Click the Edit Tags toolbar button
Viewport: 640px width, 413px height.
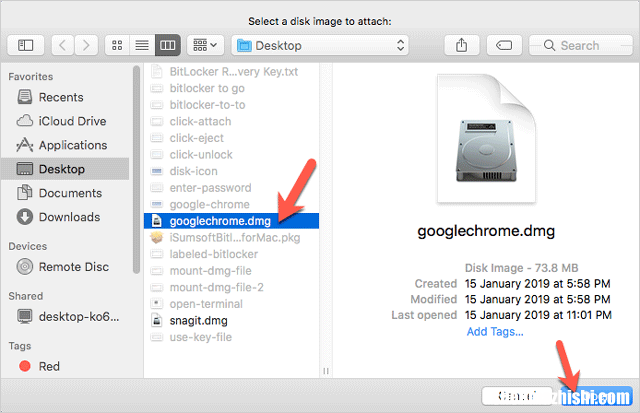tap(504, 45)
